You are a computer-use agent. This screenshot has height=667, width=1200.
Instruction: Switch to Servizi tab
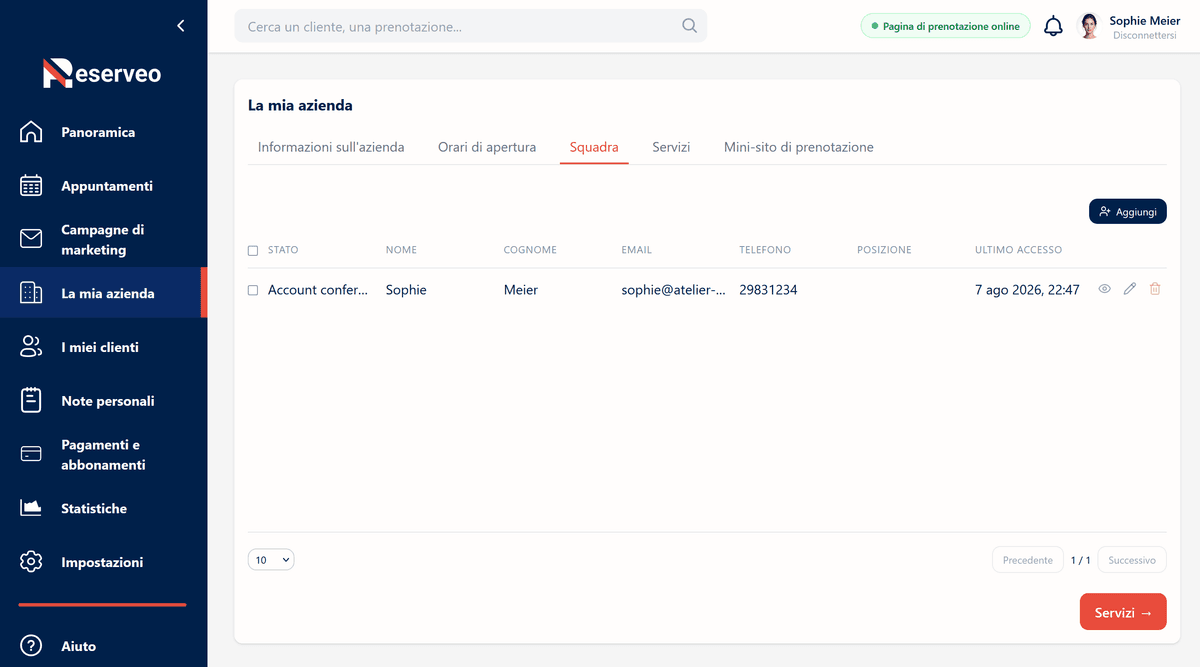tap(671, 147)
